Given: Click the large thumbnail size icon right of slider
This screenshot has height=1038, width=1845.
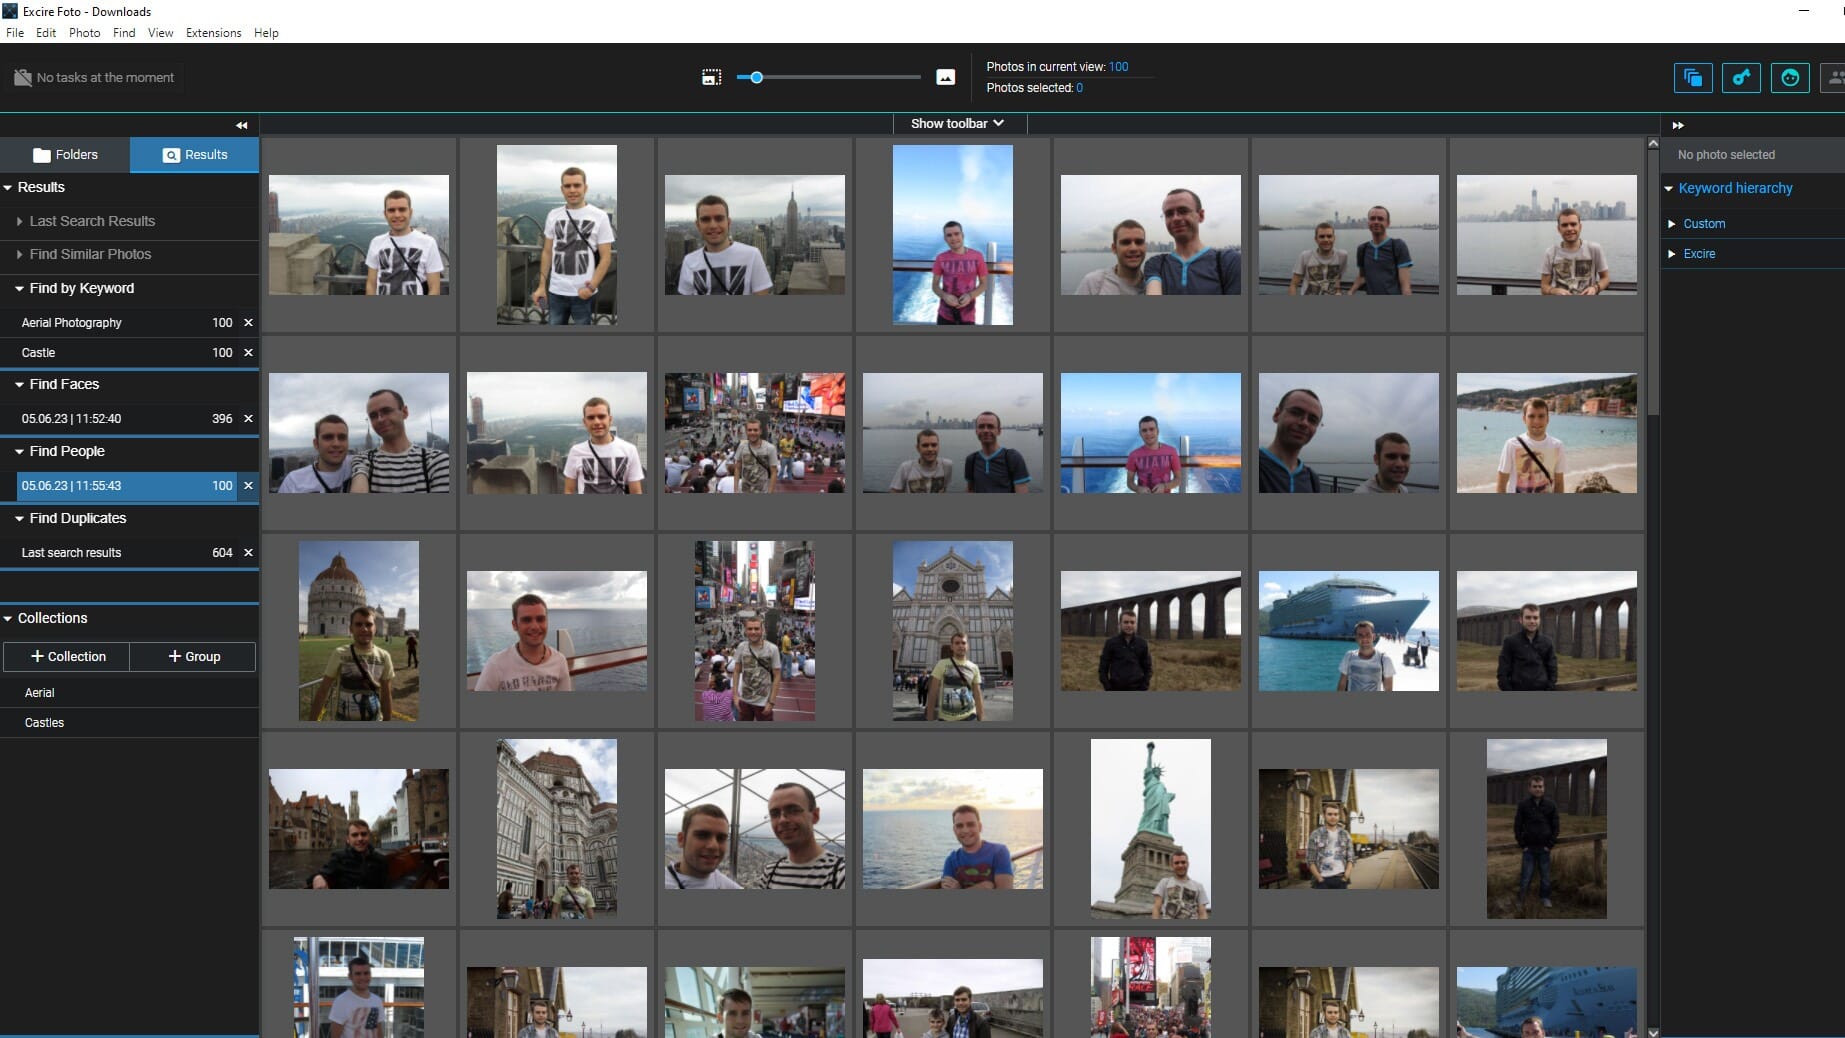Looking at the screenshot, I should pyautogui.click(x=944, y=76).
